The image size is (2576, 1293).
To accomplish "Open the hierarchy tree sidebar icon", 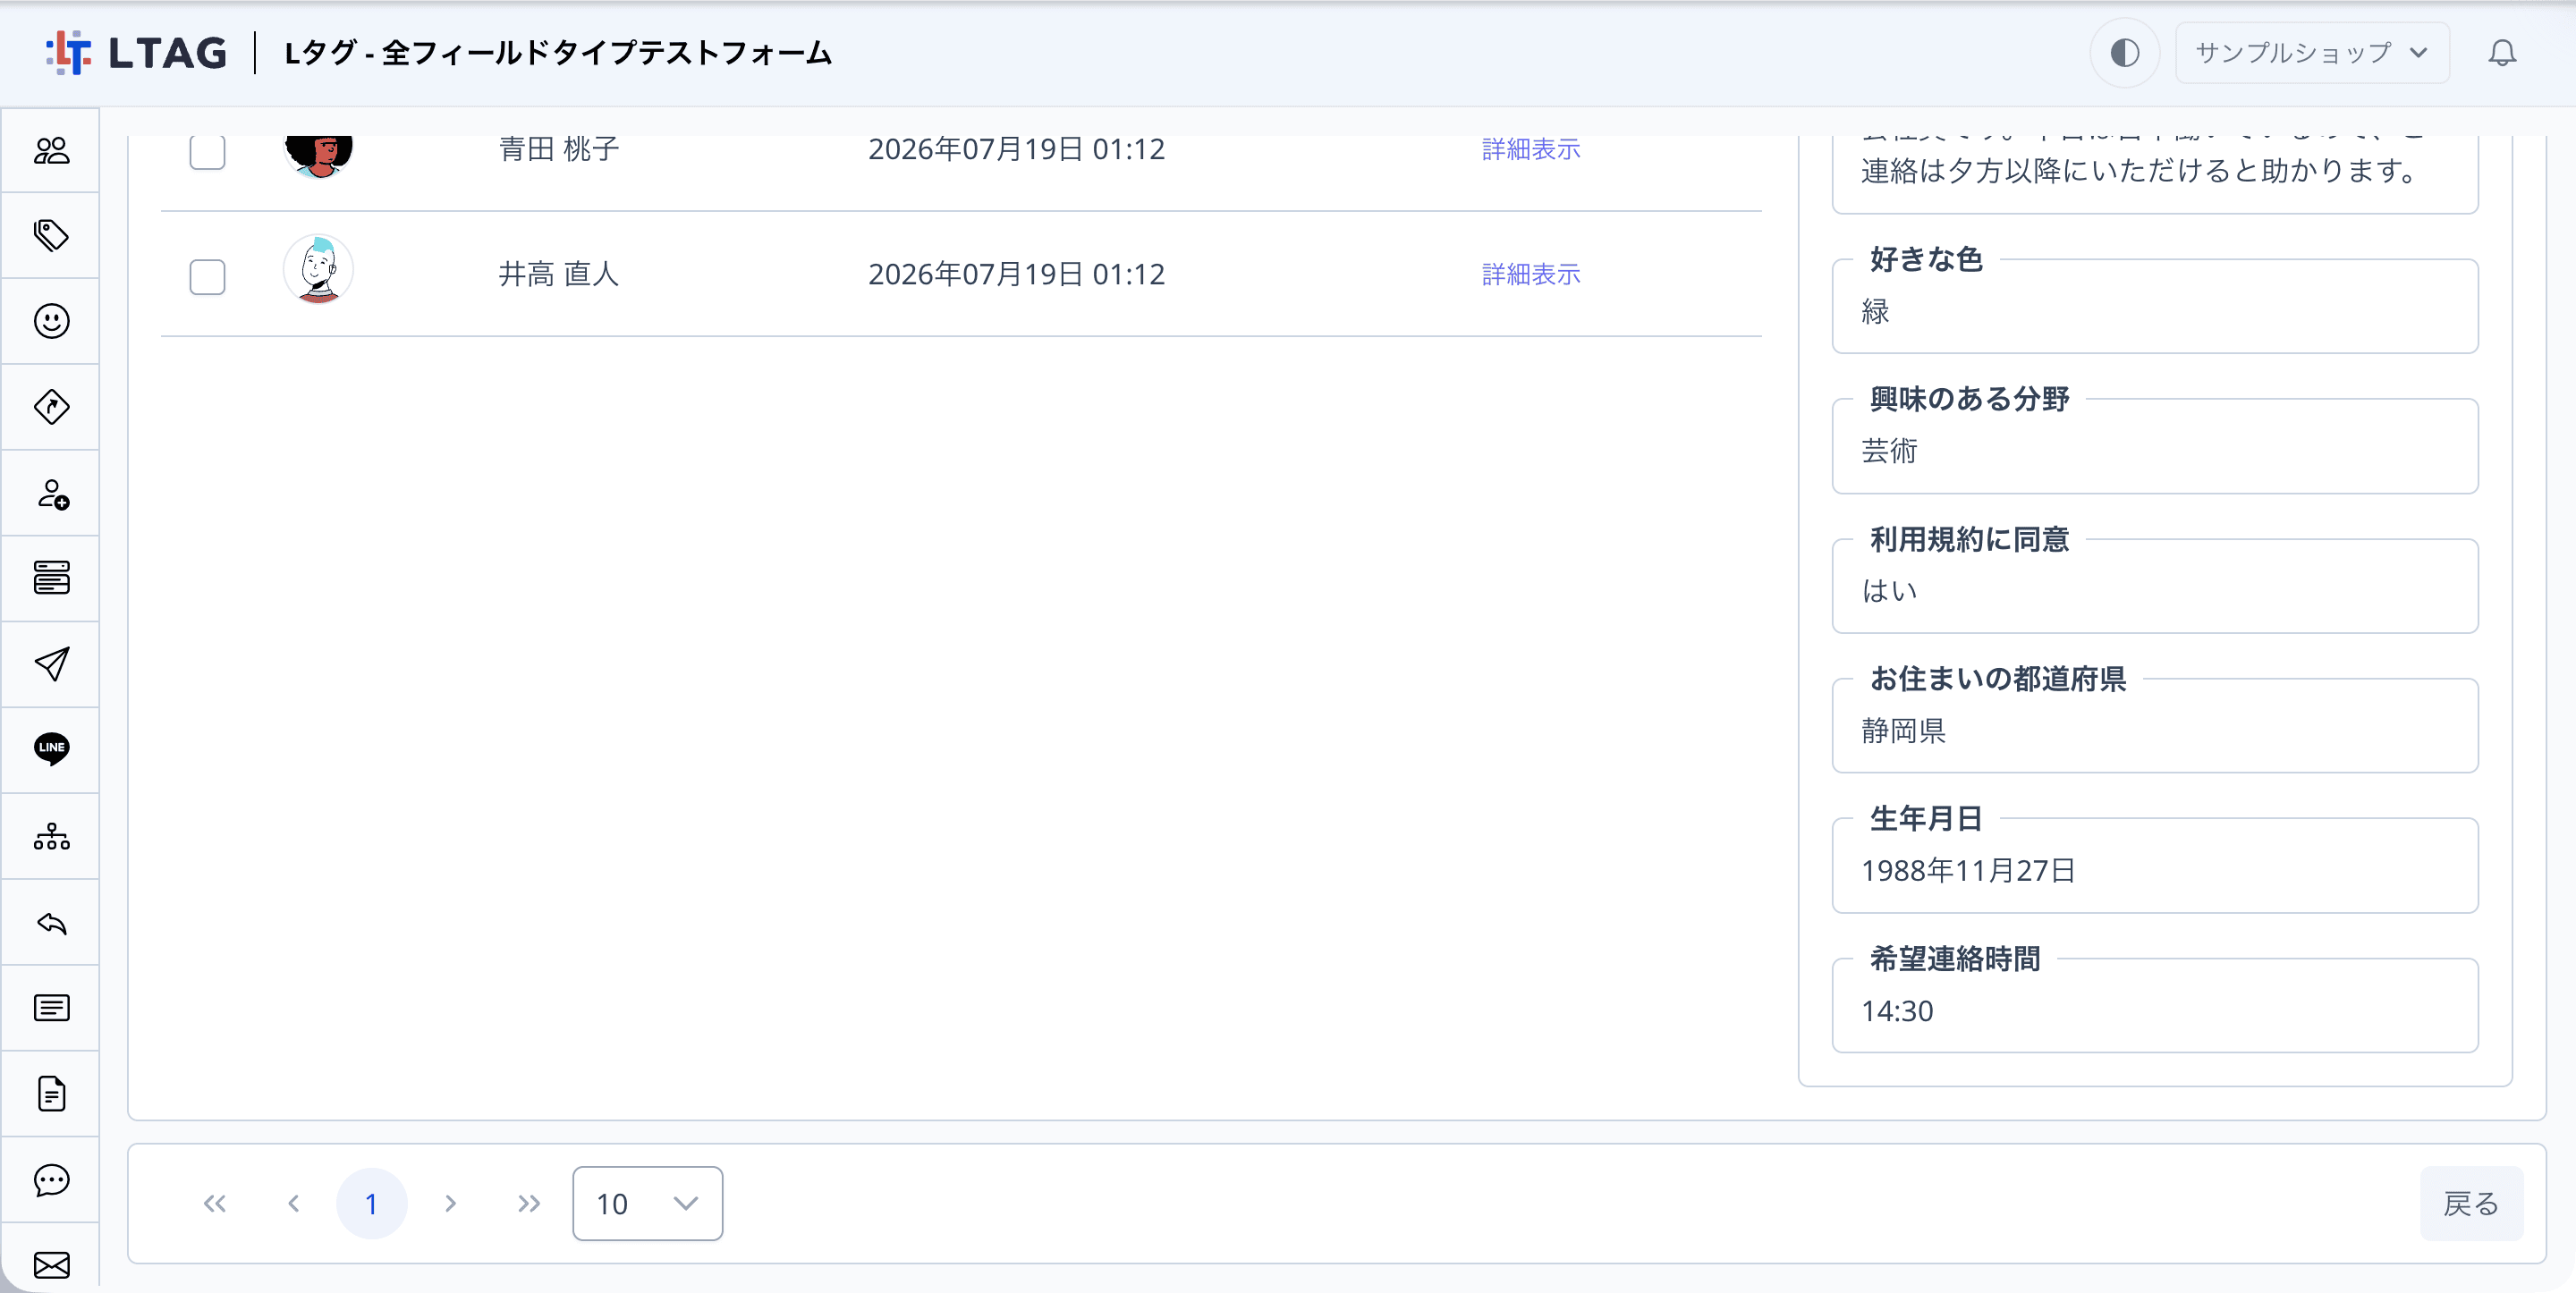I will tap(51, 836).
